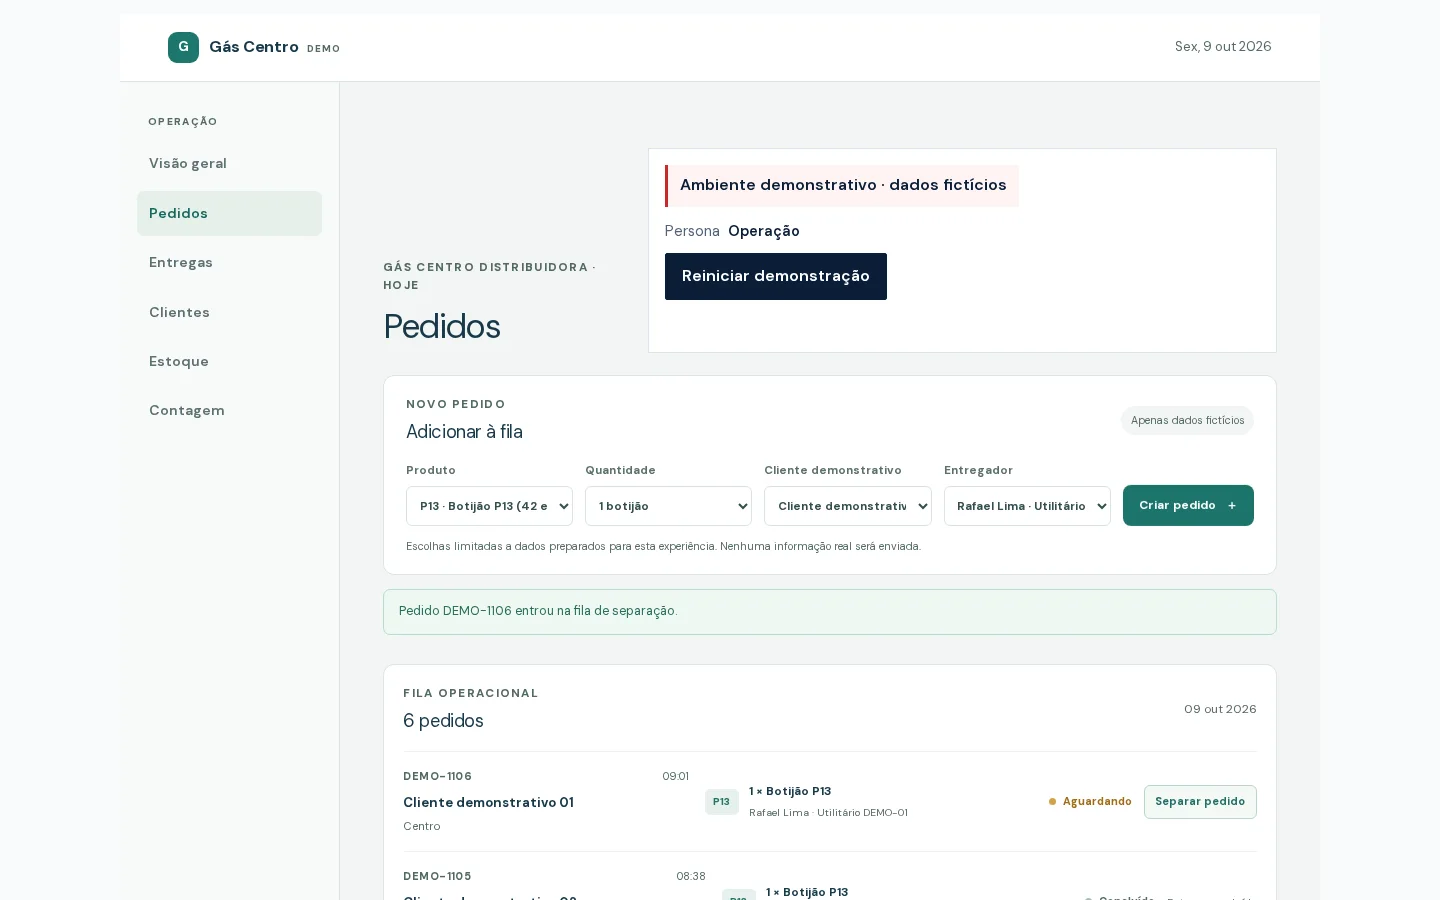The width and height of the screenshot is (1440, 900).
Task: Select Pedidos in the sidebar
Action: click(229, 213)
